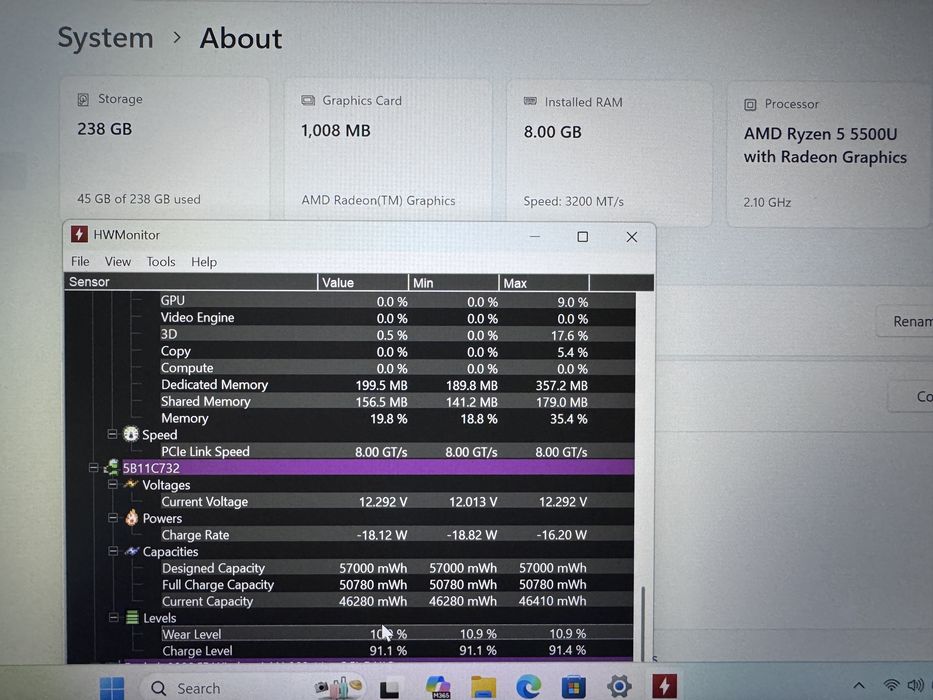This screenshot has width=933, height=700.
Task: Go back to System in the Settings breadcrumb
Action: pos(105,38)
